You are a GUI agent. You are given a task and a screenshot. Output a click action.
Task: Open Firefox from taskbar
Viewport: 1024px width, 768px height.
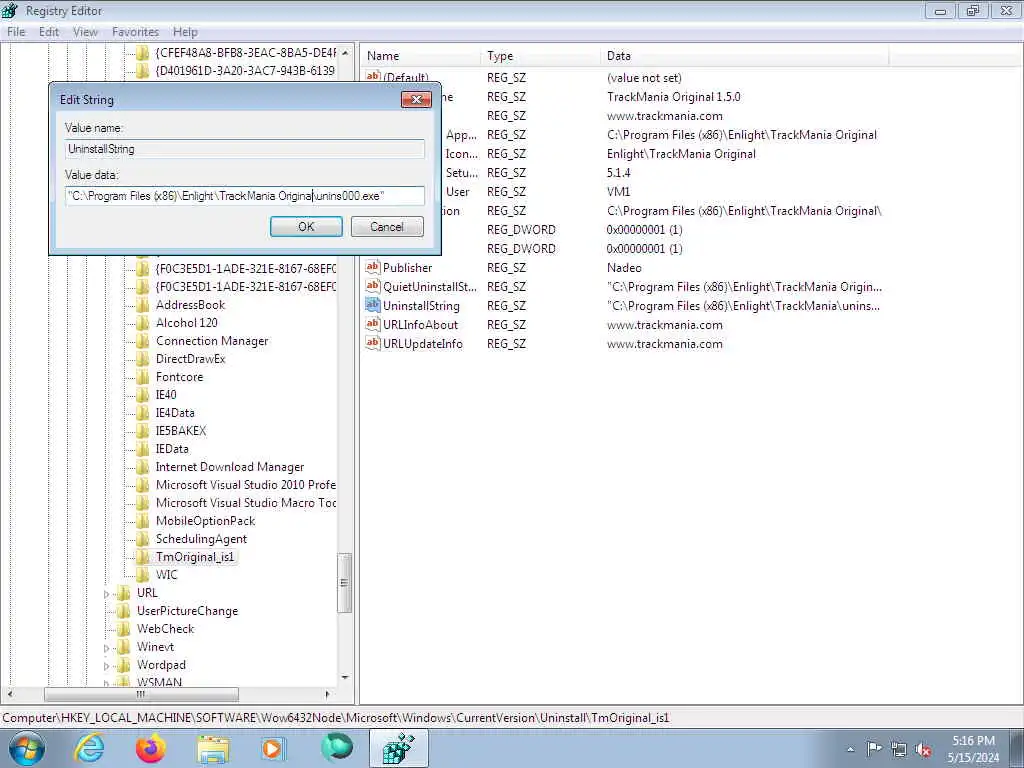(150, 748)
